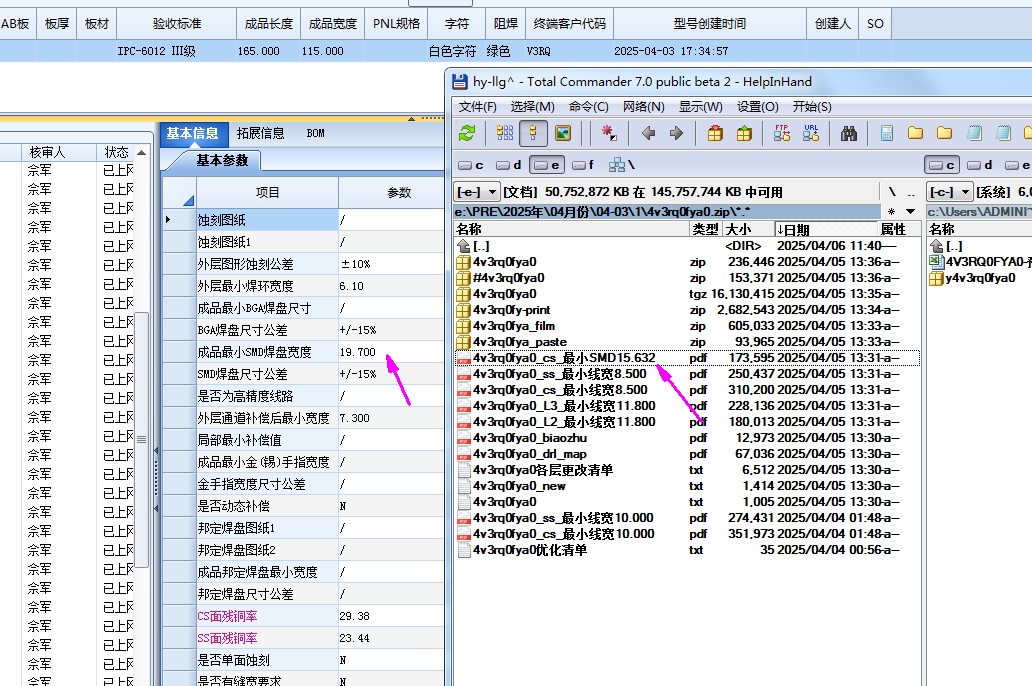Select drive c in left panel
The image size is (1032, 686).
pyautogui.click(x=471, y=165)
